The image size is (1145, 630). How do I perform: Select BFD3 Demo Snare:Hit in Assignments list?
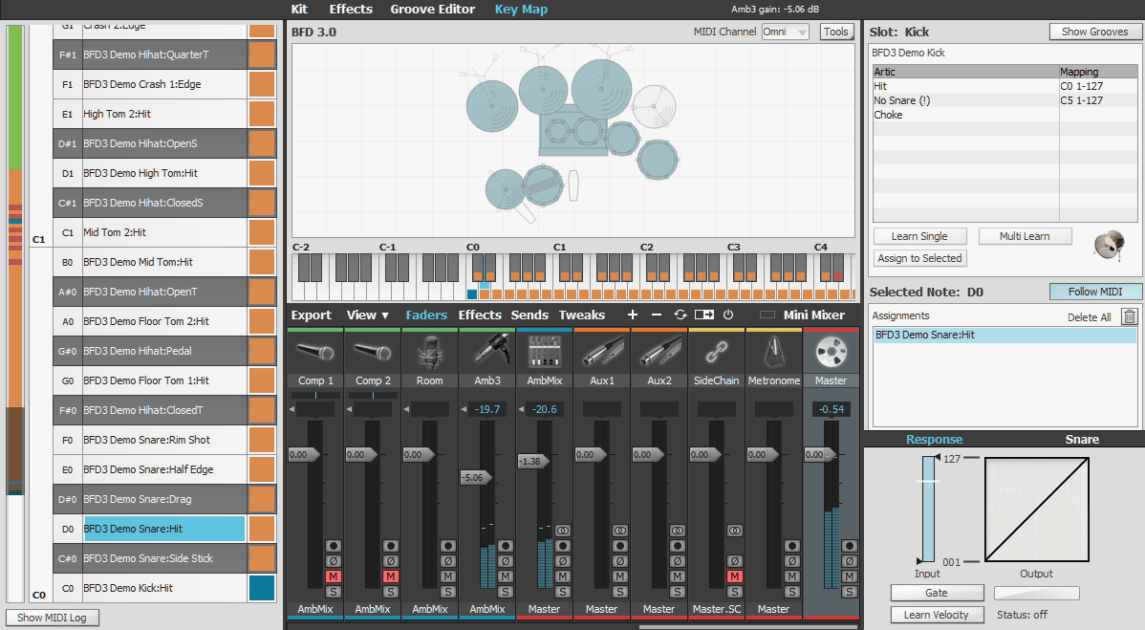click(1004, 335)
